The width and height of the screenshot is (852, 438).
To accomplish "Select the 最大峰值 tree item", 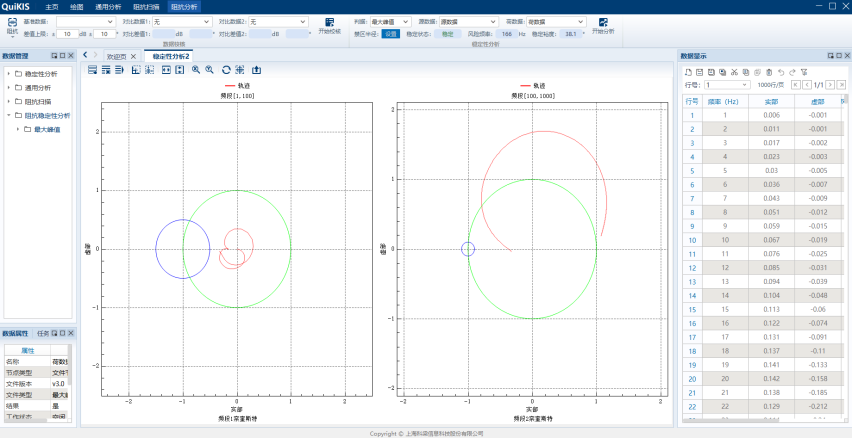I will [47, 129].
